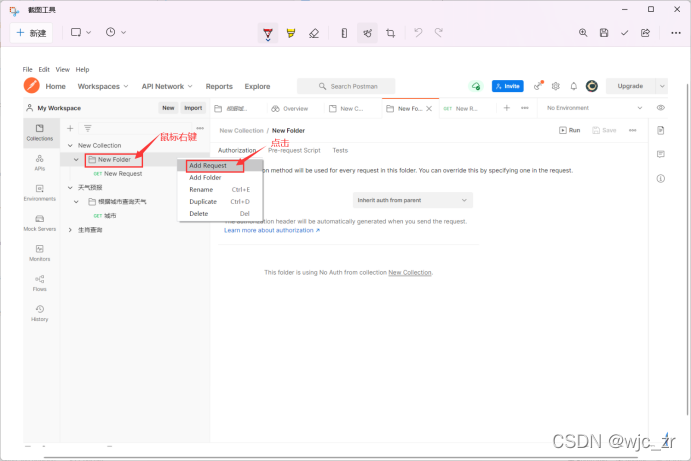Image resolution: width=691 pixels, height=461 pixels.
Task: Open the File menu
Action: point(27,70)
